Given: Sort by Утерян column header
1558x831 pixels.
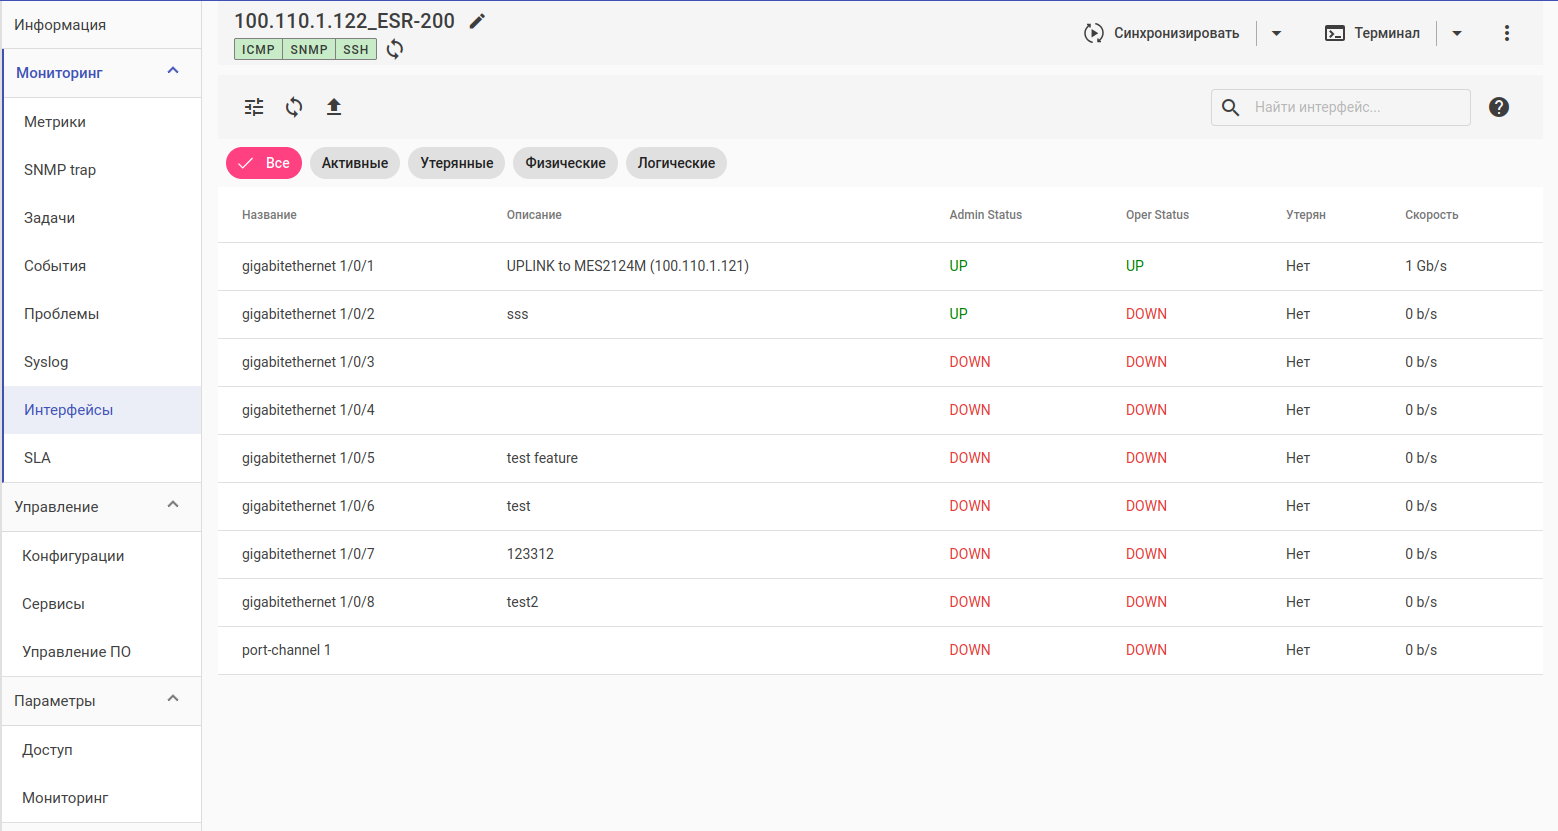Looking at the screenshot, I should (1306, 215).
